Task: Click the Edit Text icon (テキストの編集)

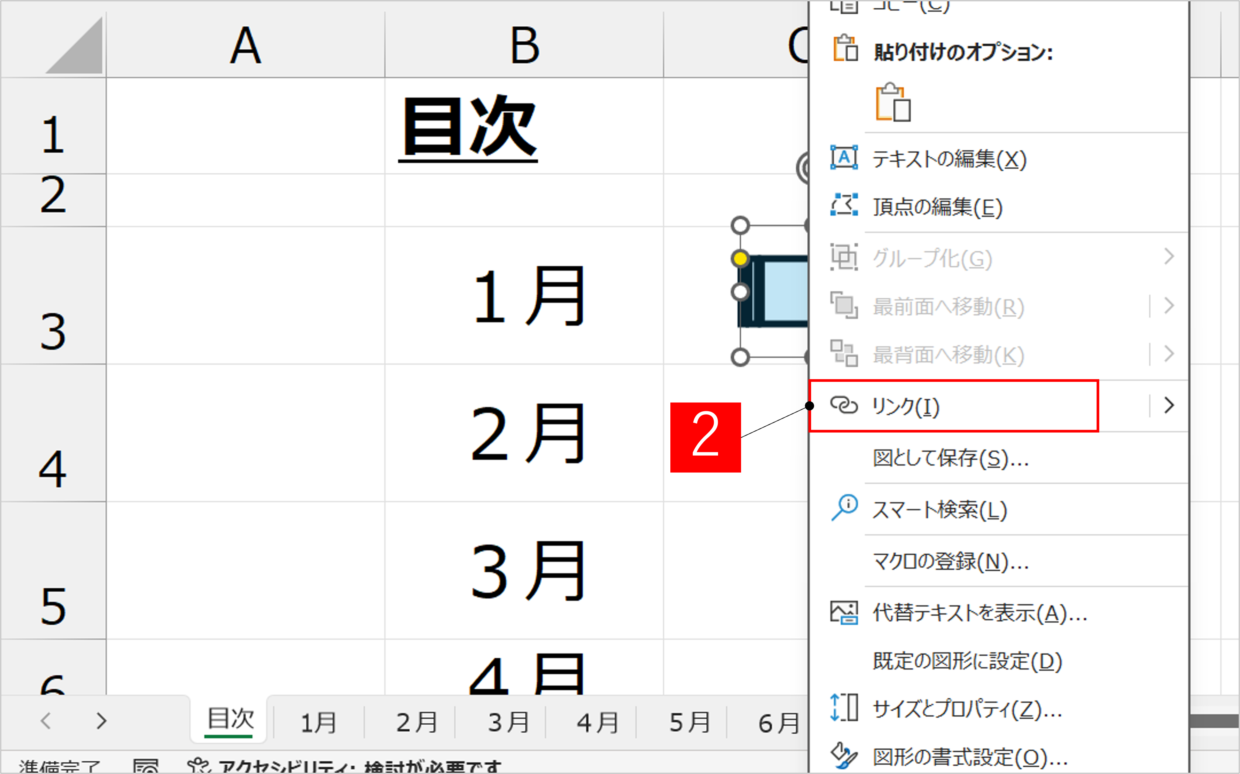Action: (x=844, y=158)
